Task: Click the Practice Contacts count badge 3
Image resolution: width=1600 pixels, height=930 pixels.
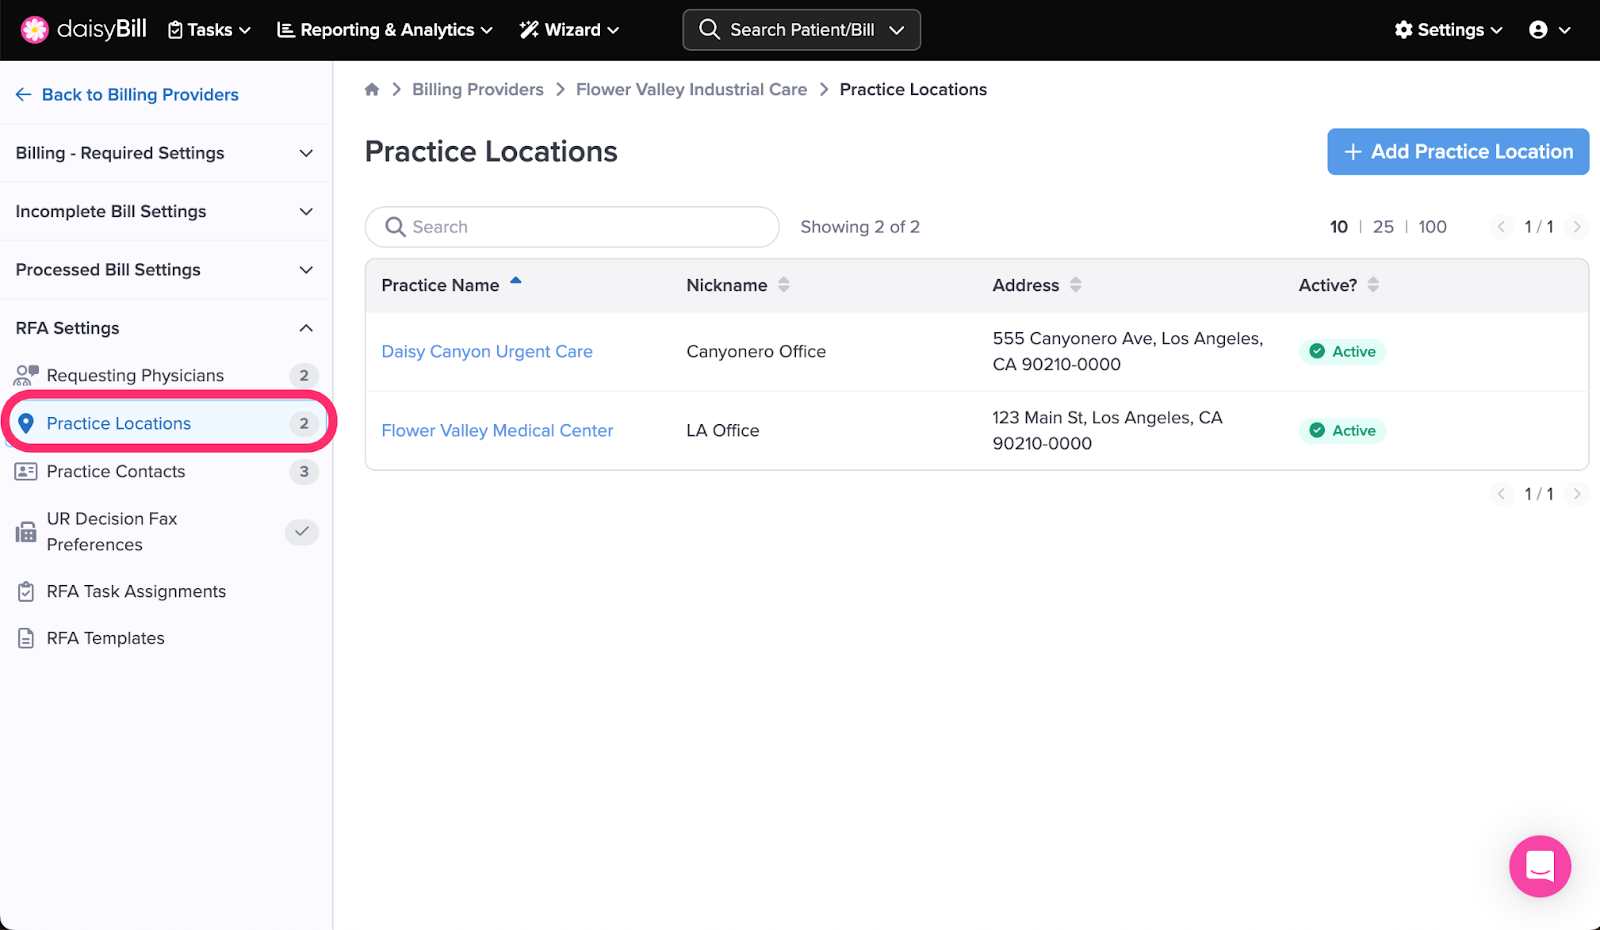Action: point(304,471)
